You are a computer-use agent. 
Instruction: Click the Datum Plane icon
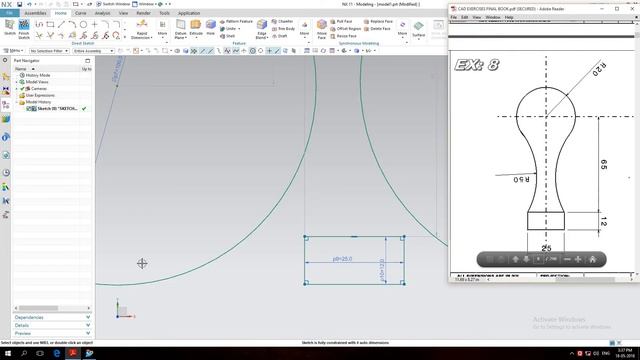click(x=180, y=29)
